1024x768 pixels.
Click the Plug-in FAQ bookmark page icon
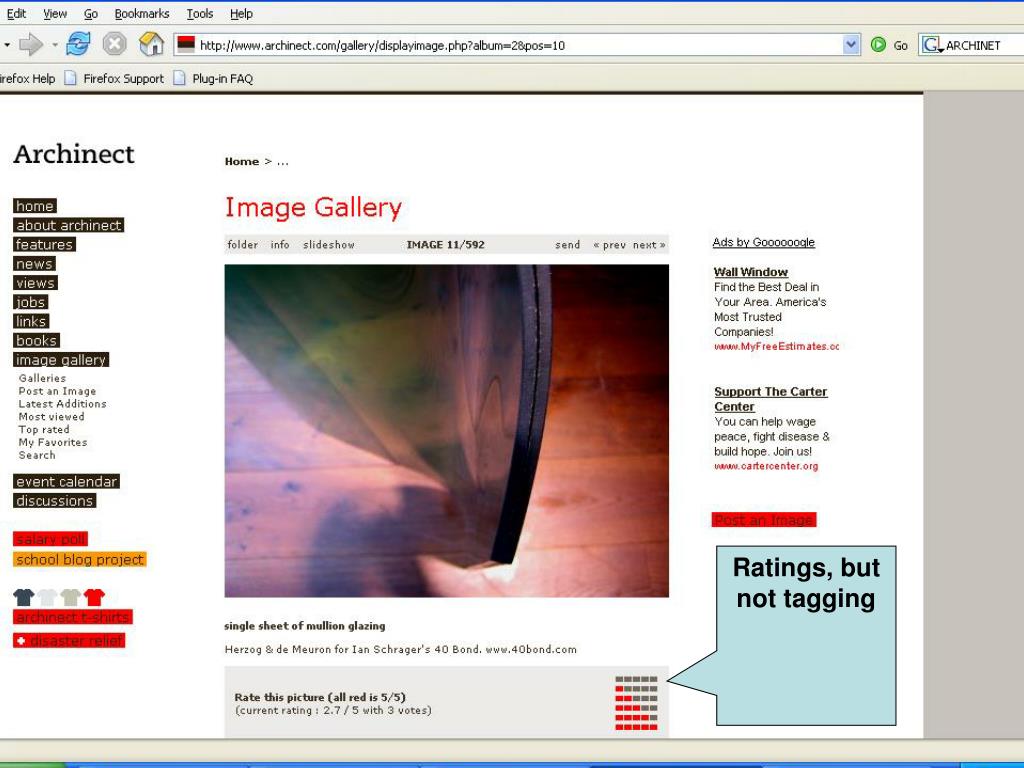180,78
